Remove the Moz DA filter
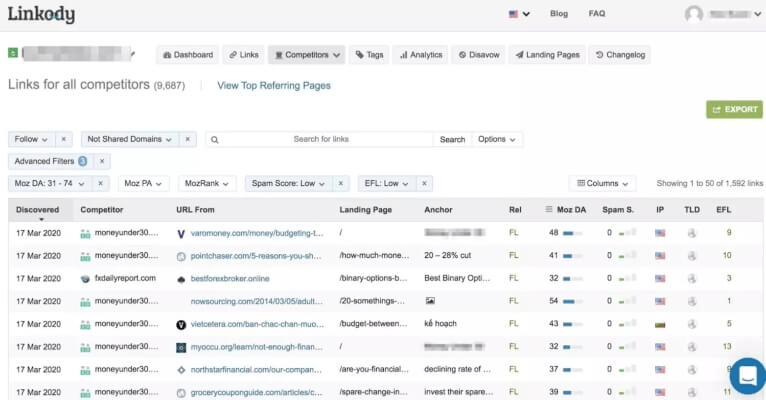Viewport: 766px width, 400px height. coord(101,184)
